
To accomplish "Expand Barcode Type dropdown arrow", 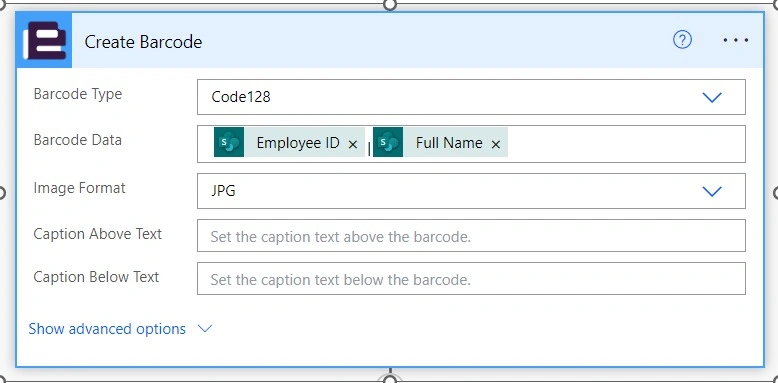I will coord(712,97).
